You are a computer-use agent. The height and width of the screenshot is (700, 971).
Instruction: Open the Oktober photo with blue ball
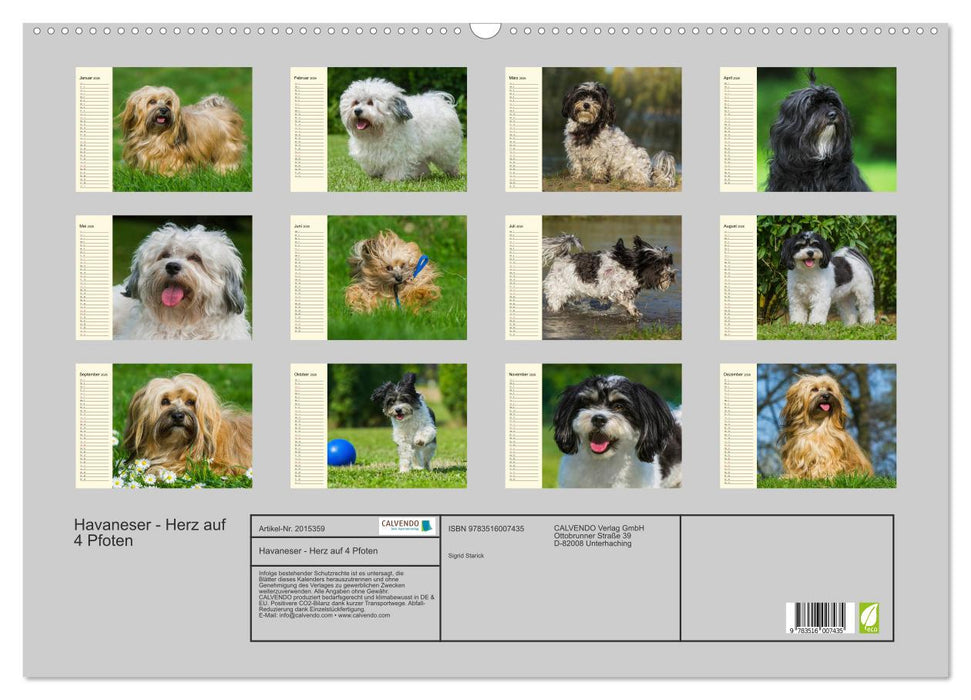pos(397,425)
